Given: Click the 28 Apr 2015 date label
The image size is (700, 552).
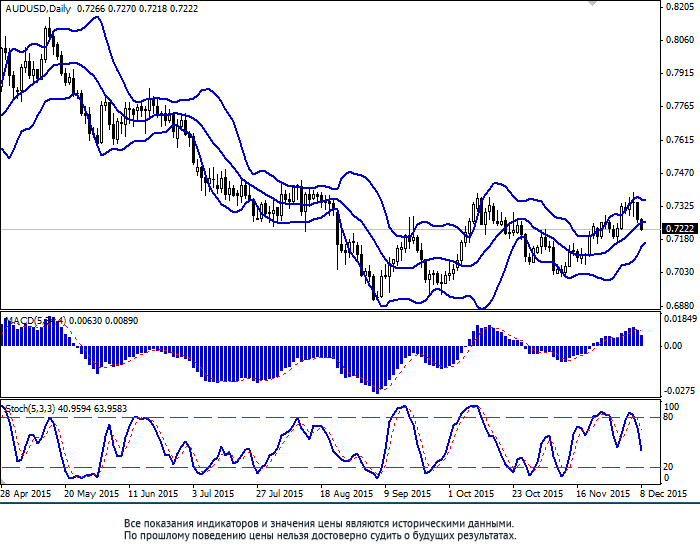Looking at the screenshot, I should (25, 494).
